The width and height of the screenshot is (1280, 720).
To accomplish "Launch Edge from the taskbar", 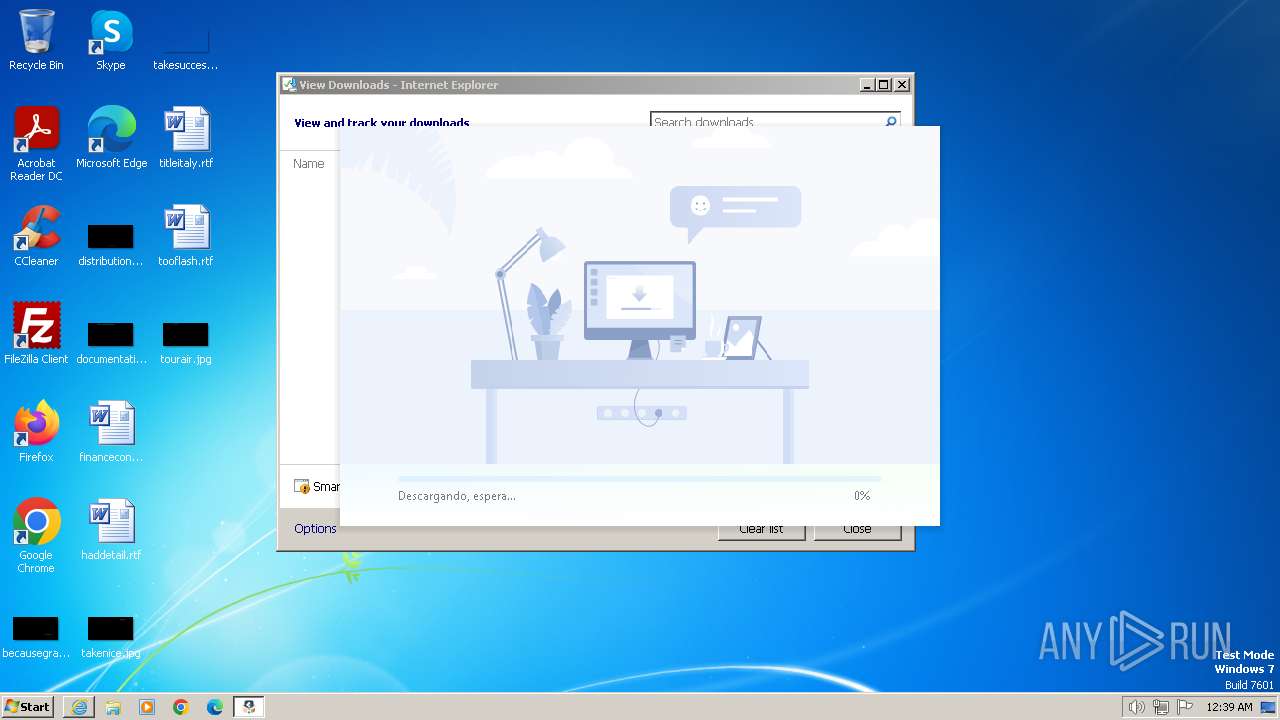I will tap(215, 707).
